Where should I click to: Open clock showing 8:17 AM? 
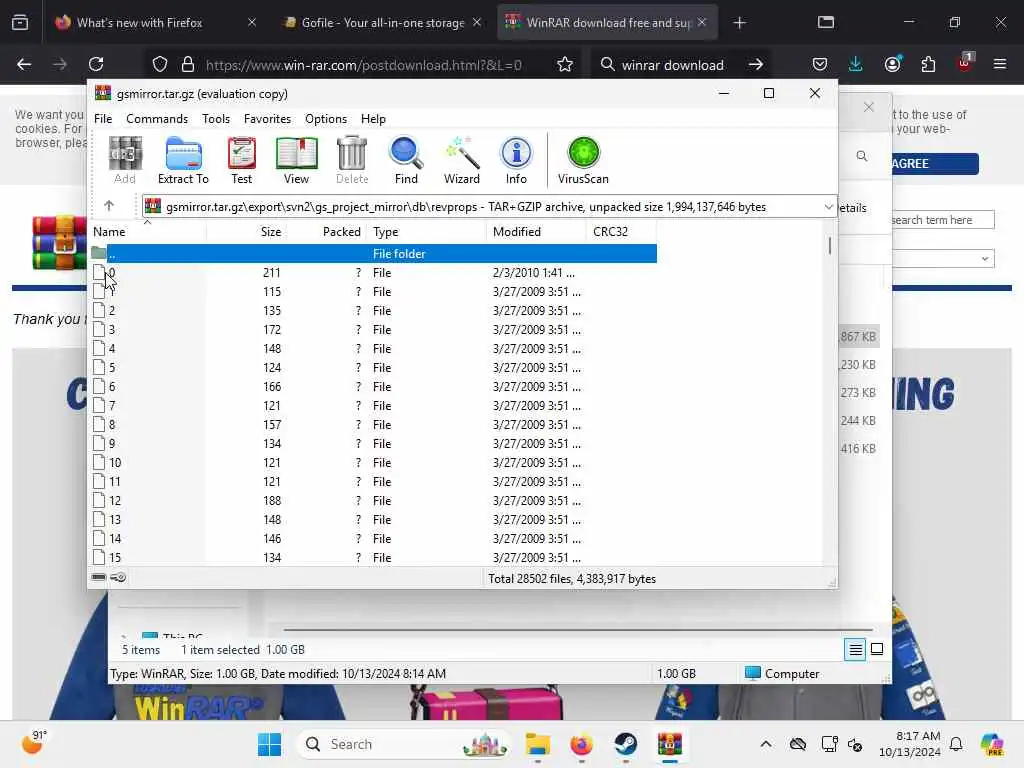tap(910, 744)
